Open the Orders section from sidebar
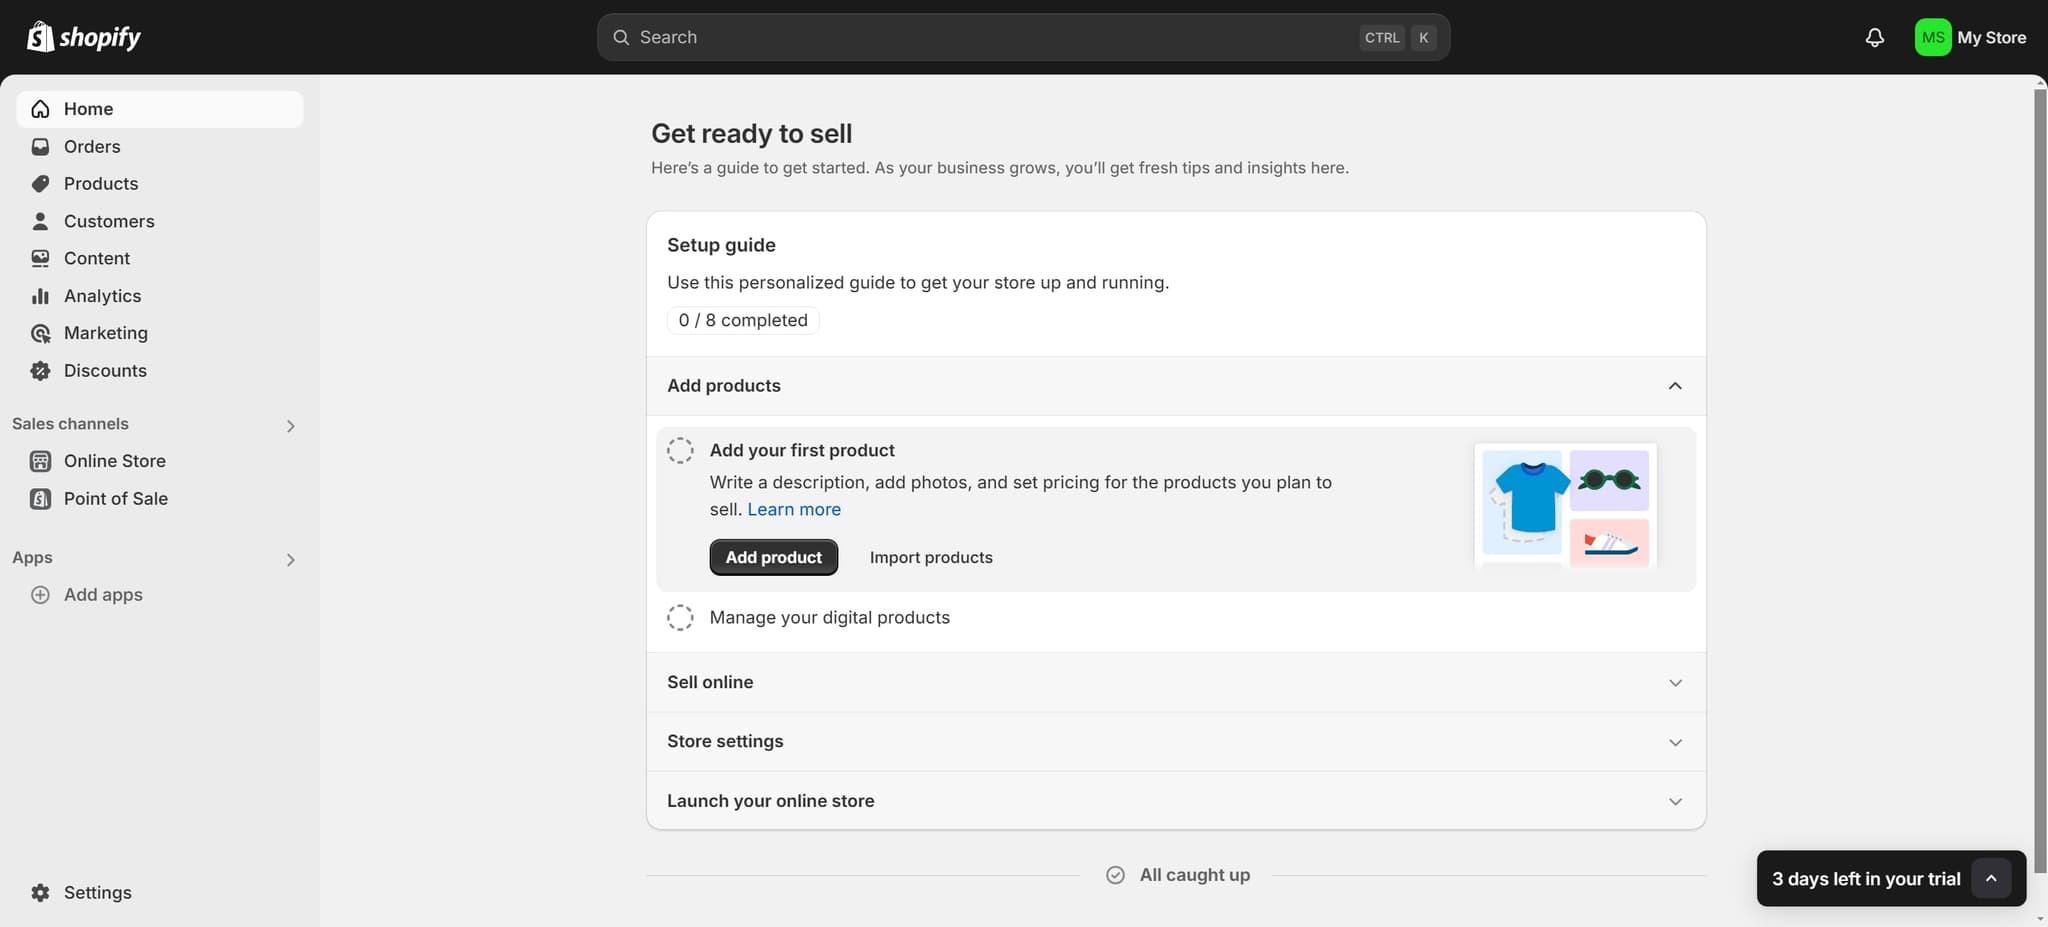Image resolution: width=2048 pixels, height=927 pixels. (91, 146)
